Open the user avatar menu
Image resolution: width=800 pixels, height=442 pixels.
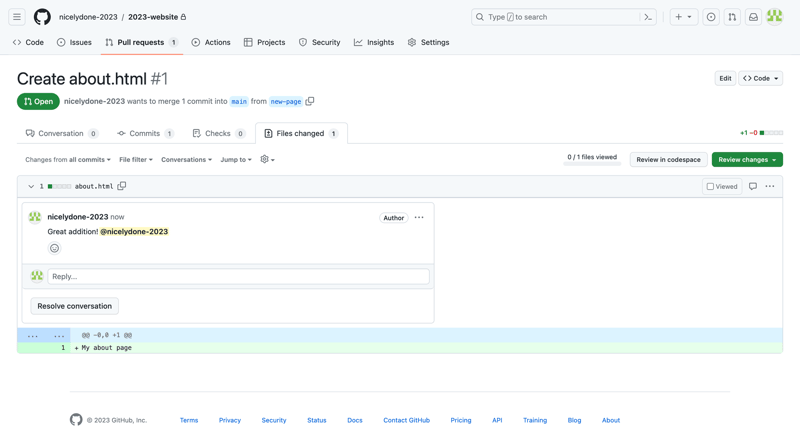[x=774, y=17]
